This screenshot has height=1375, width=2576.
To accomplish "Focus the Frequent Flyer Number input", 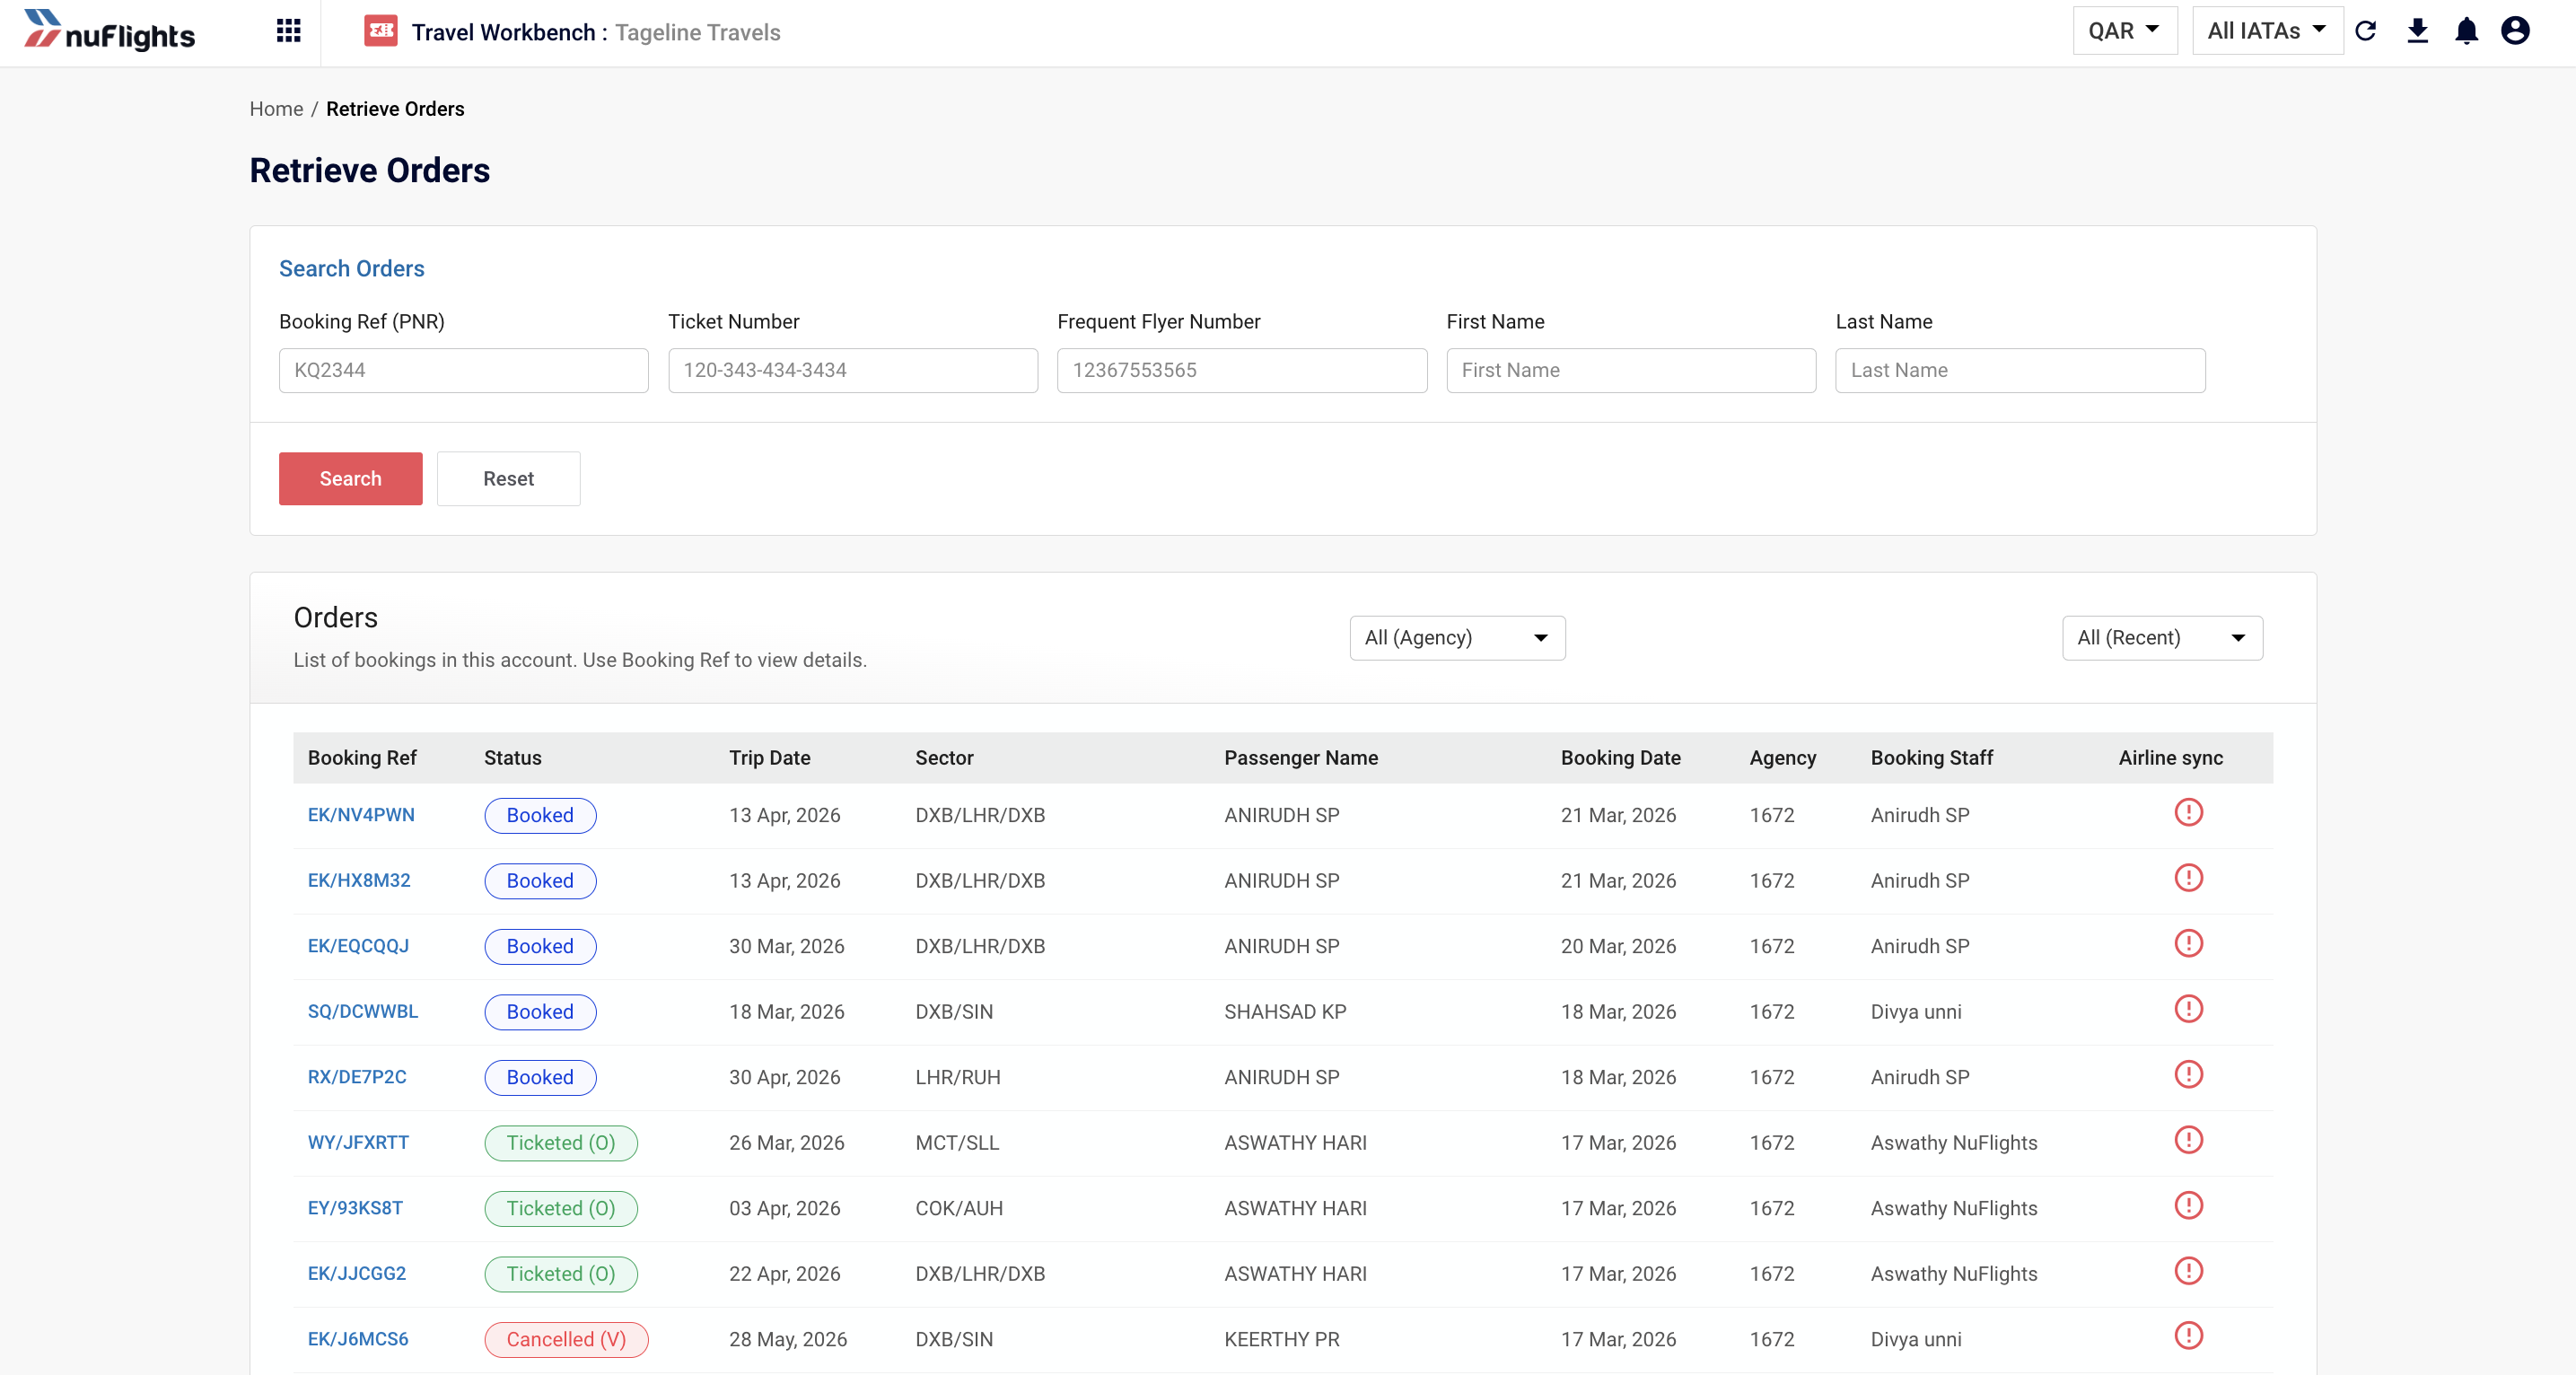I will [1242, 370].
